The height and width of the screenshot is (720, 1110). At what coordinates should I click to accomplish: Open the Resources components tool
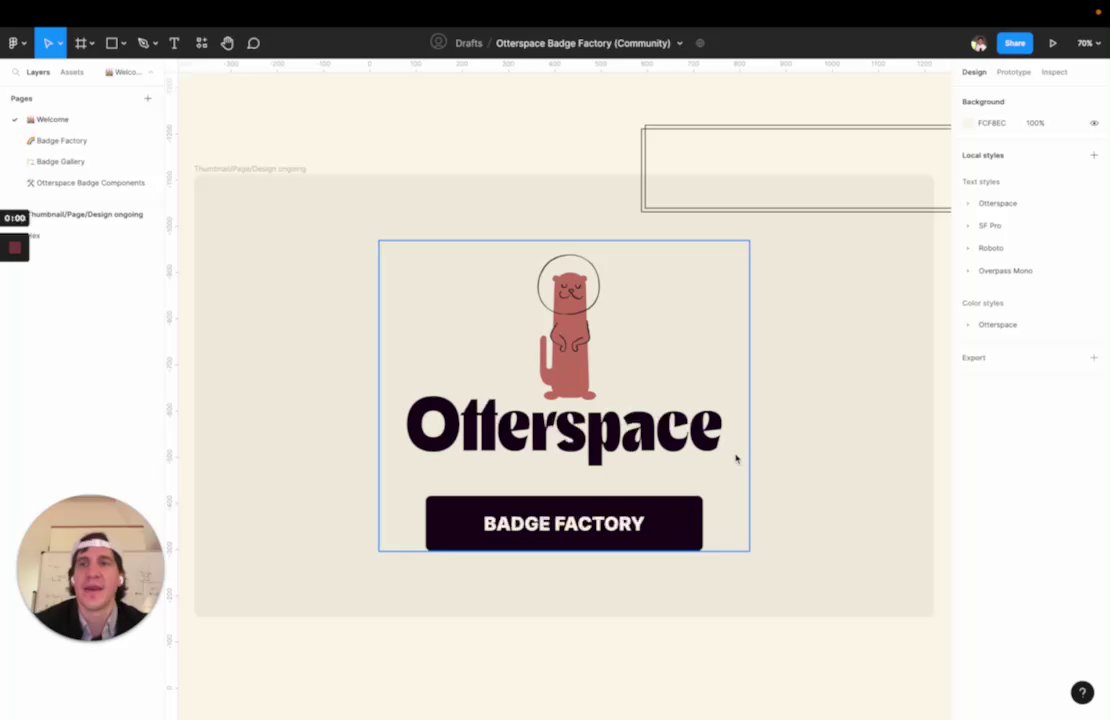pos(202,43)
